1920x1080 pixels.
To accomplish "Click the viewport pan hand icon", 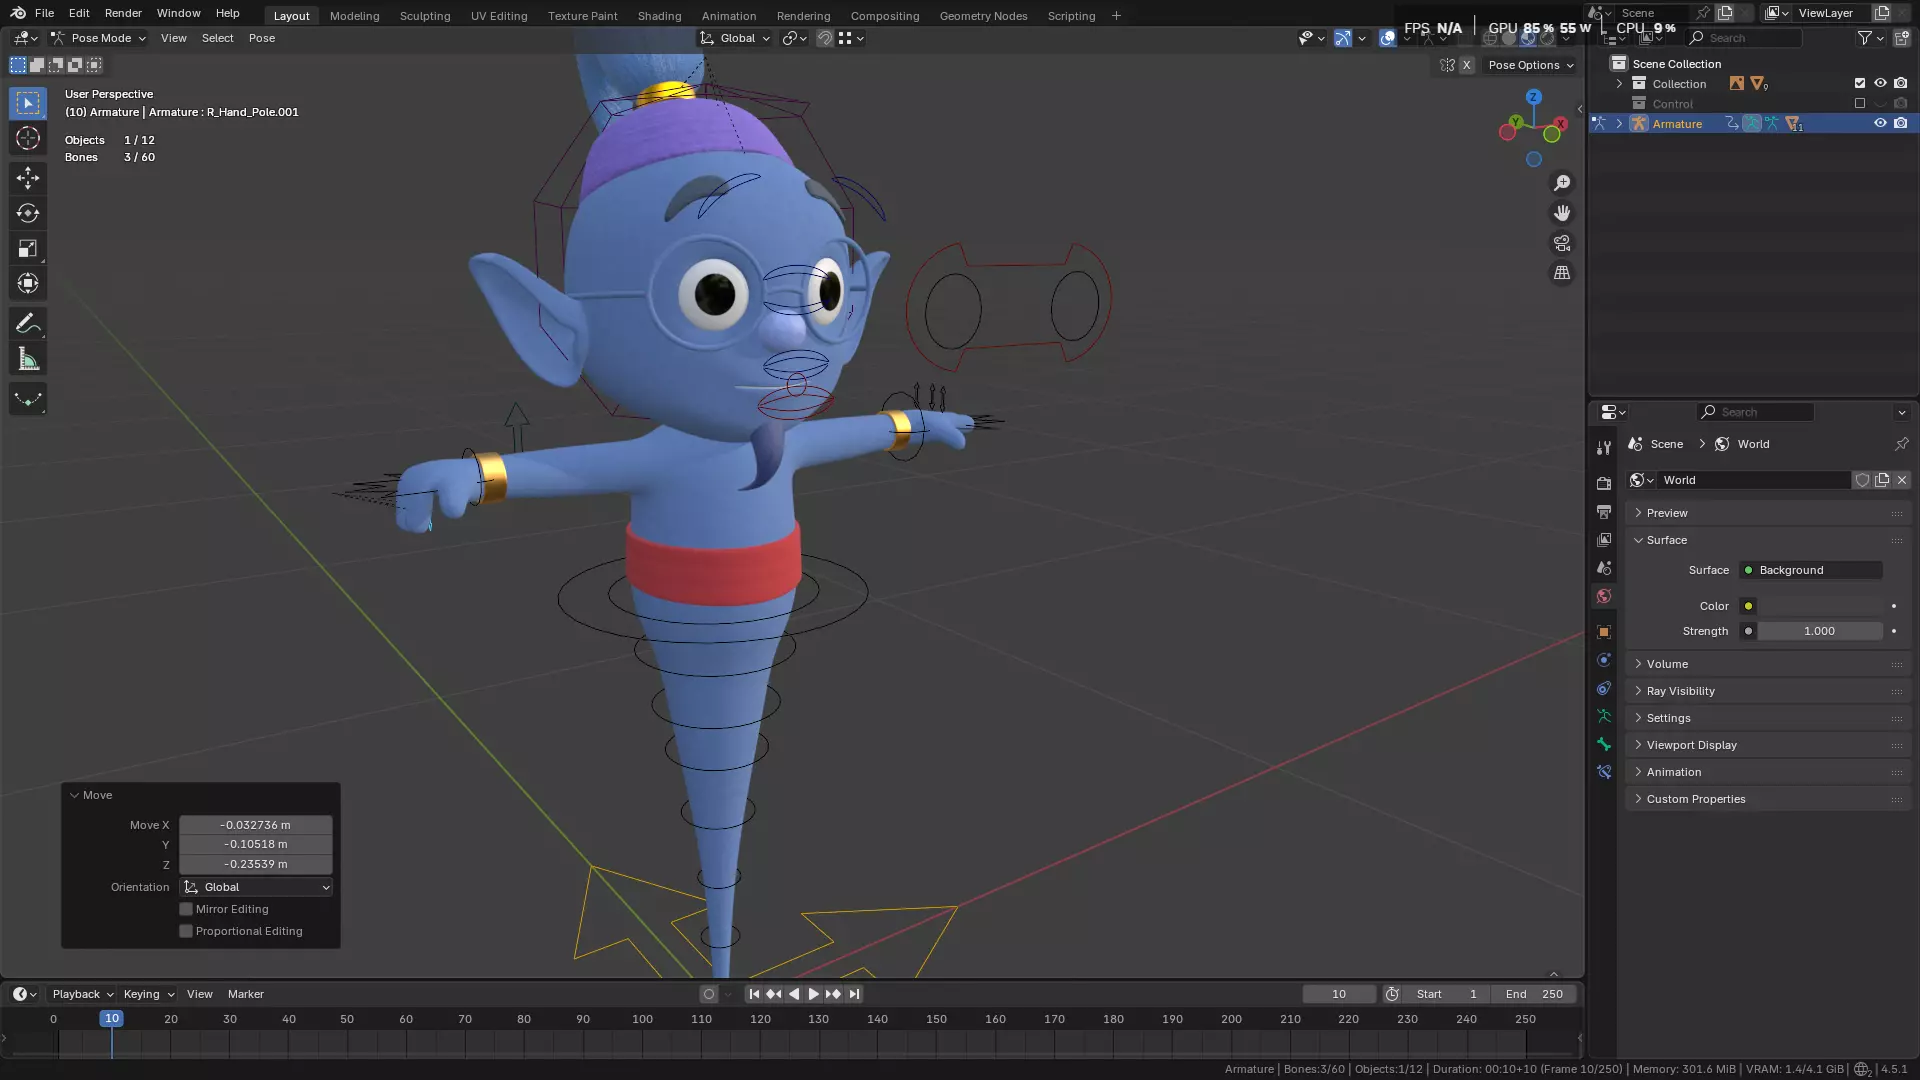I will (1562, 213).
